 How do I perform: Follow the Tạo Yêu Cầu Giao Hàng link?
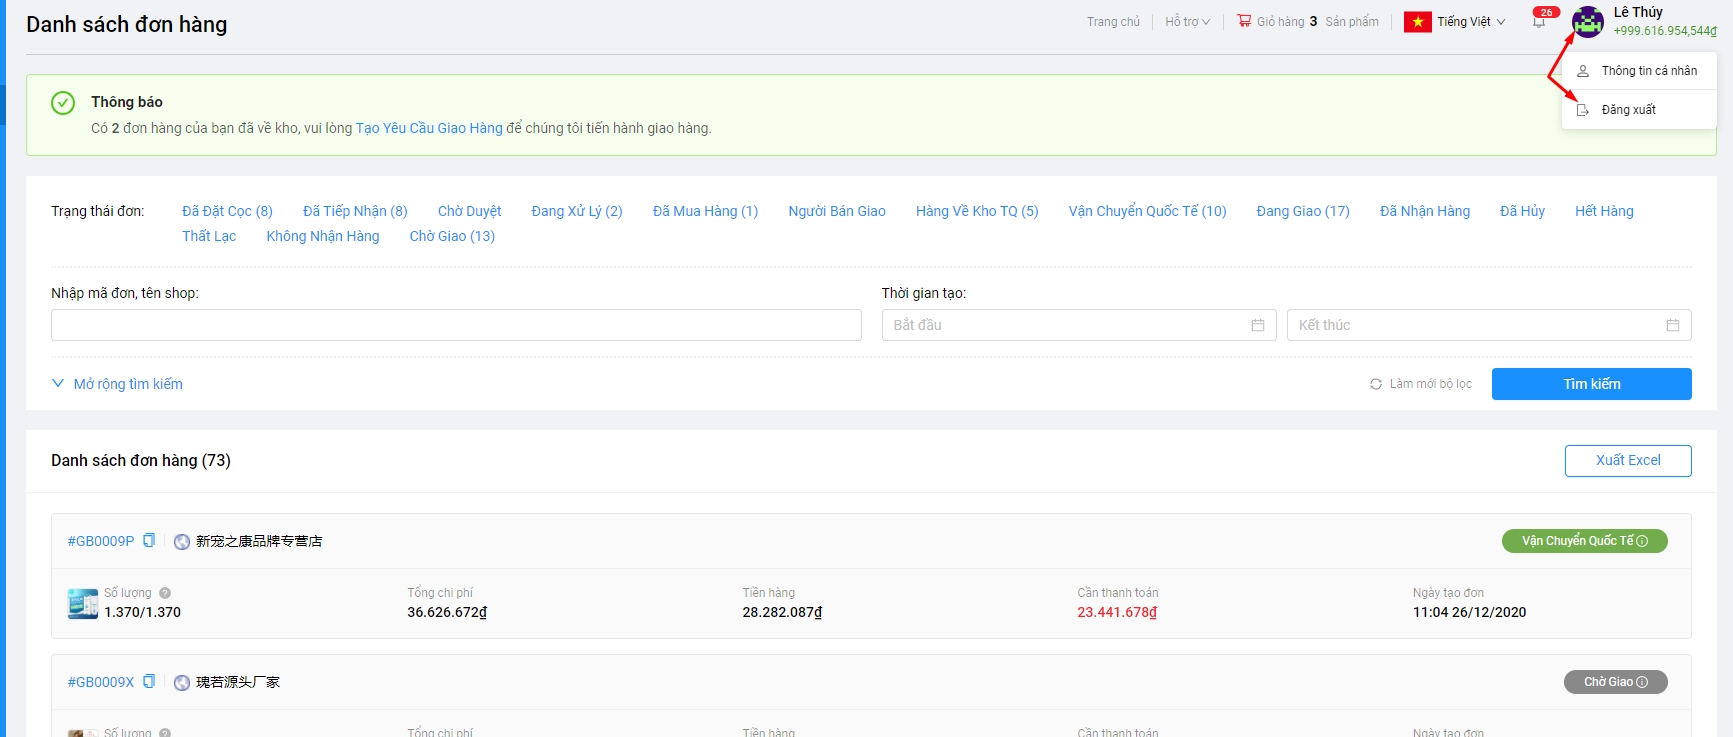click(x=429, y=128)
